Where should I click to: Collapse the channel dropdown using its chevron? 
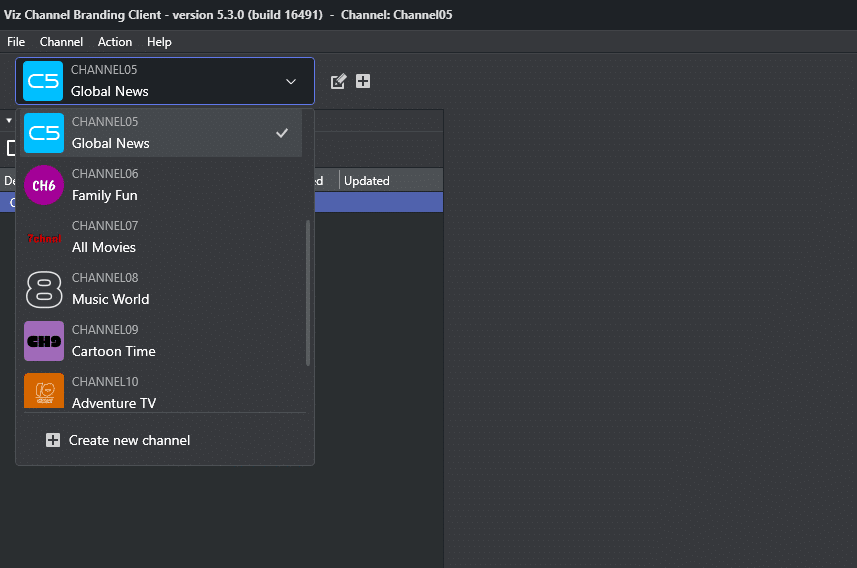pyautogui.click(x=291, y=81)
